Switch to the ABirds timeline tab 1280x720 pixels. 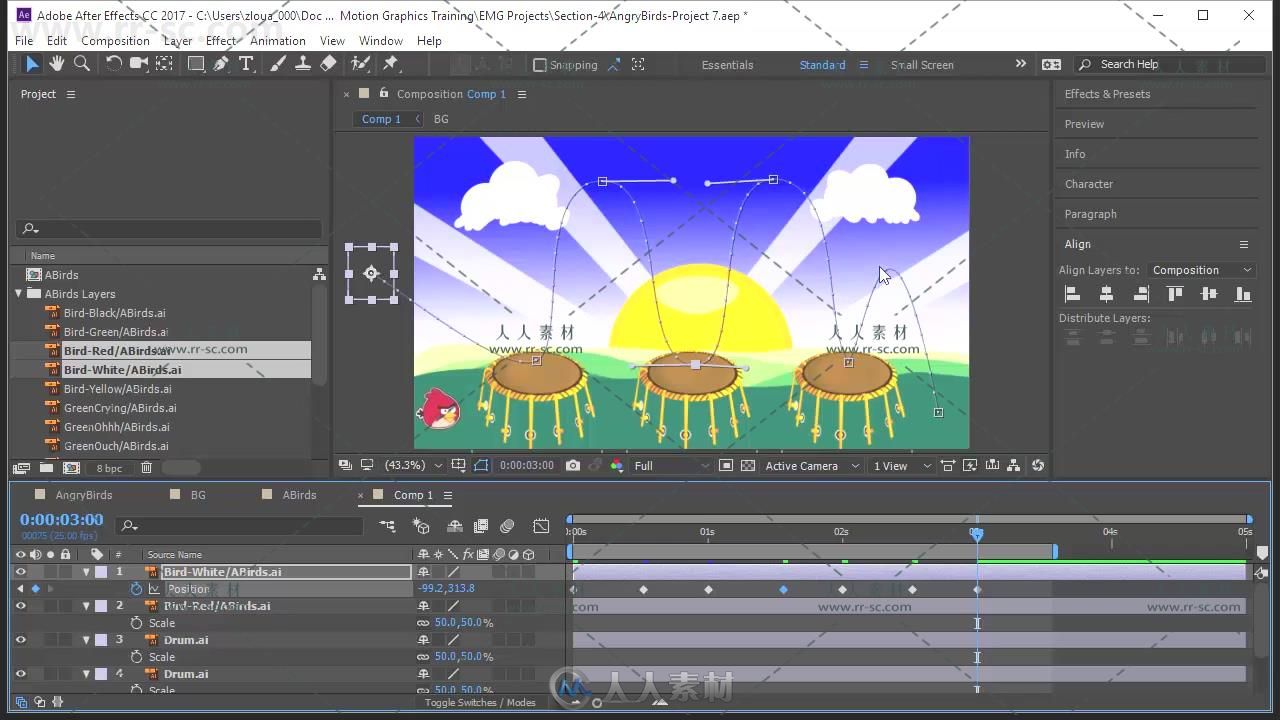pos(299,495)
